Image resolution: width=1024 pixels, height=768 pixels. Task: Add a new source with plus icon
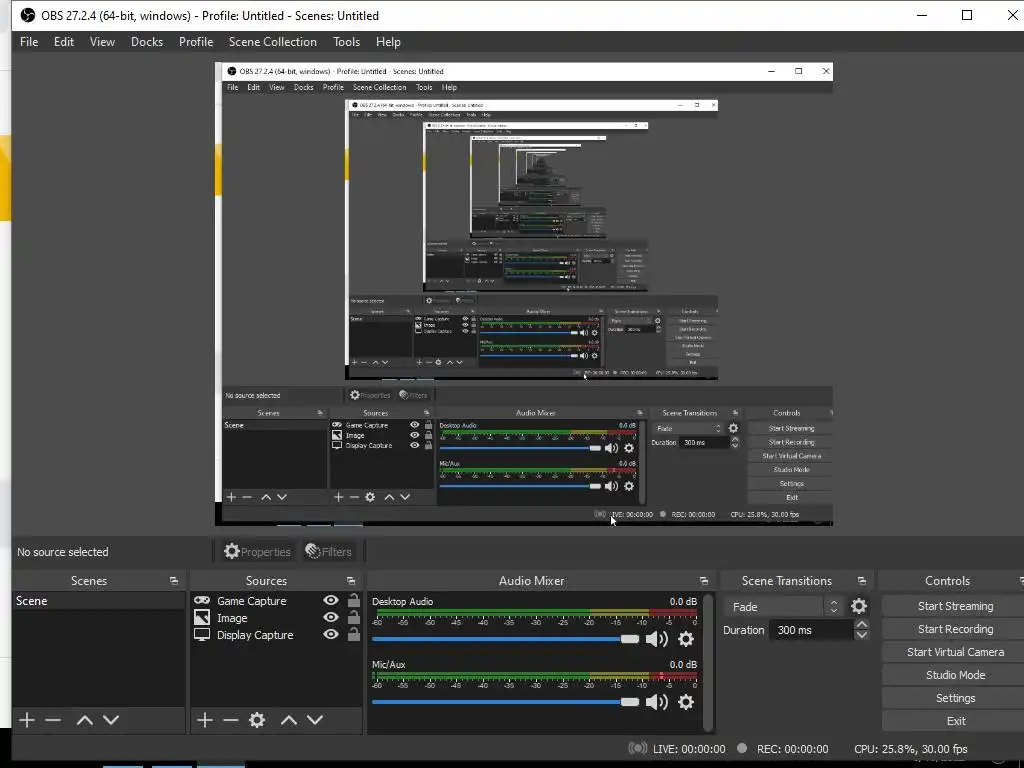pos(205,720)
